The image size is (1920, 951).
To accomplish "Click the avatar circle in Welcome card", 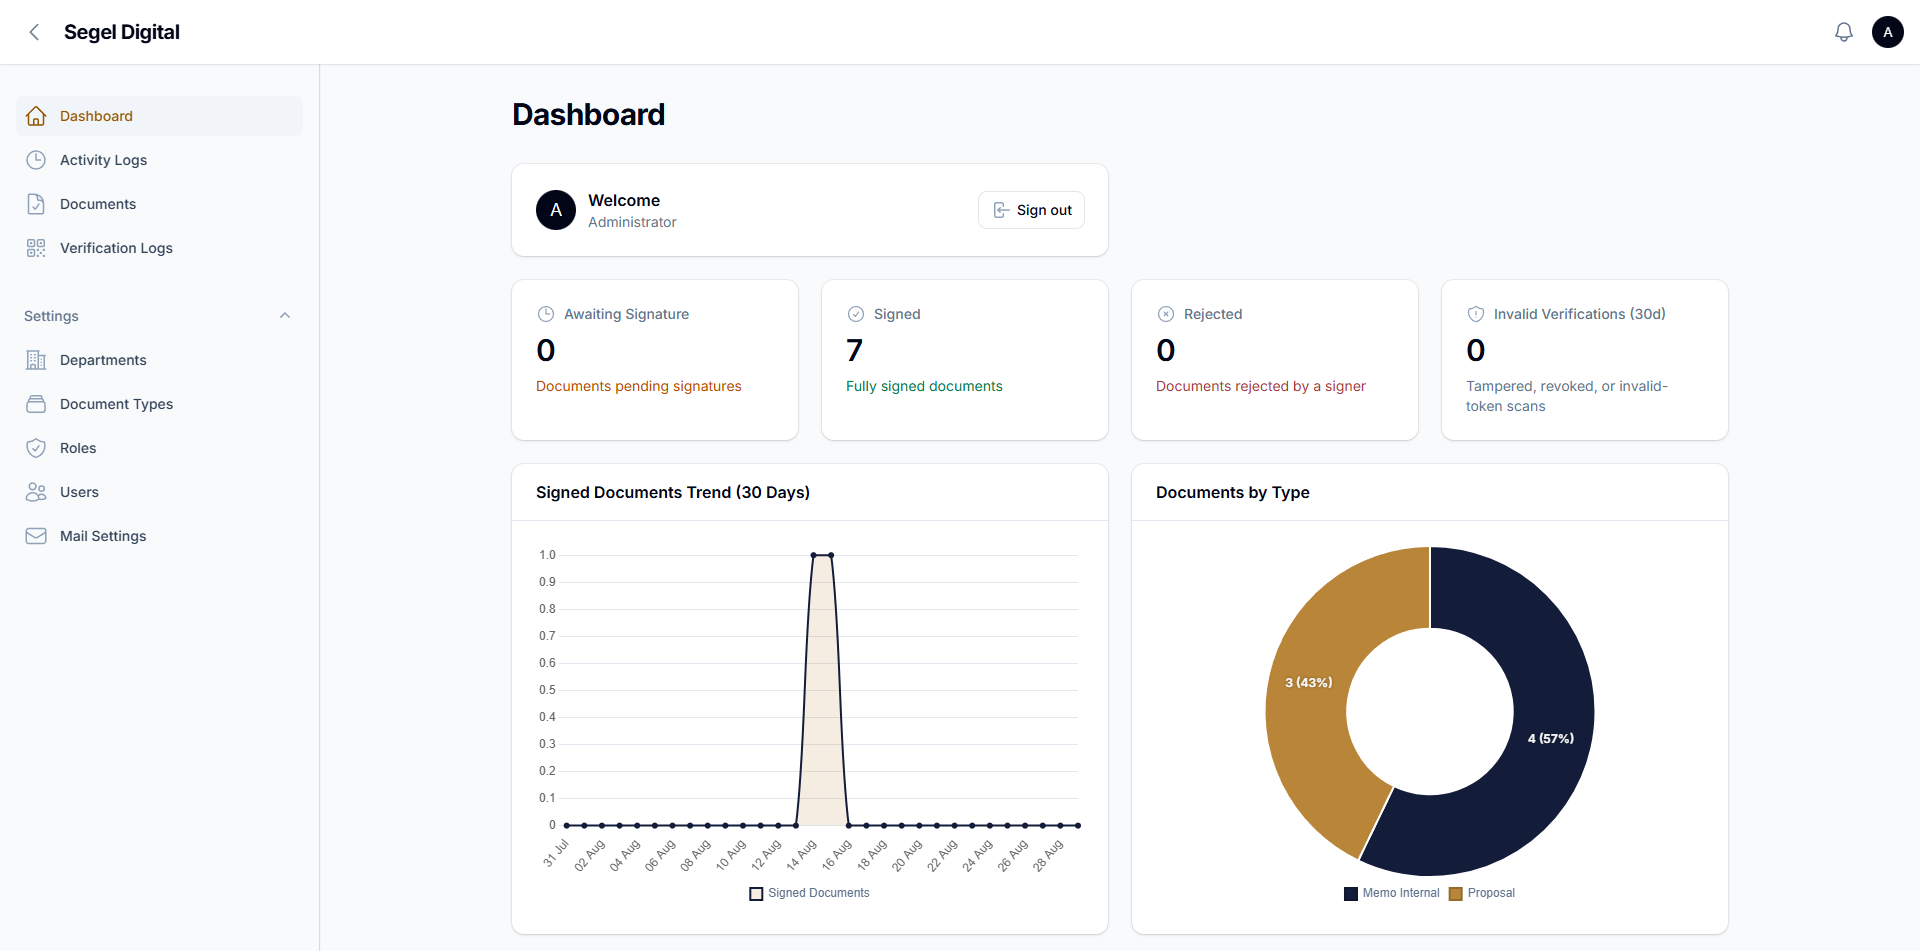I will coord(556,210).
